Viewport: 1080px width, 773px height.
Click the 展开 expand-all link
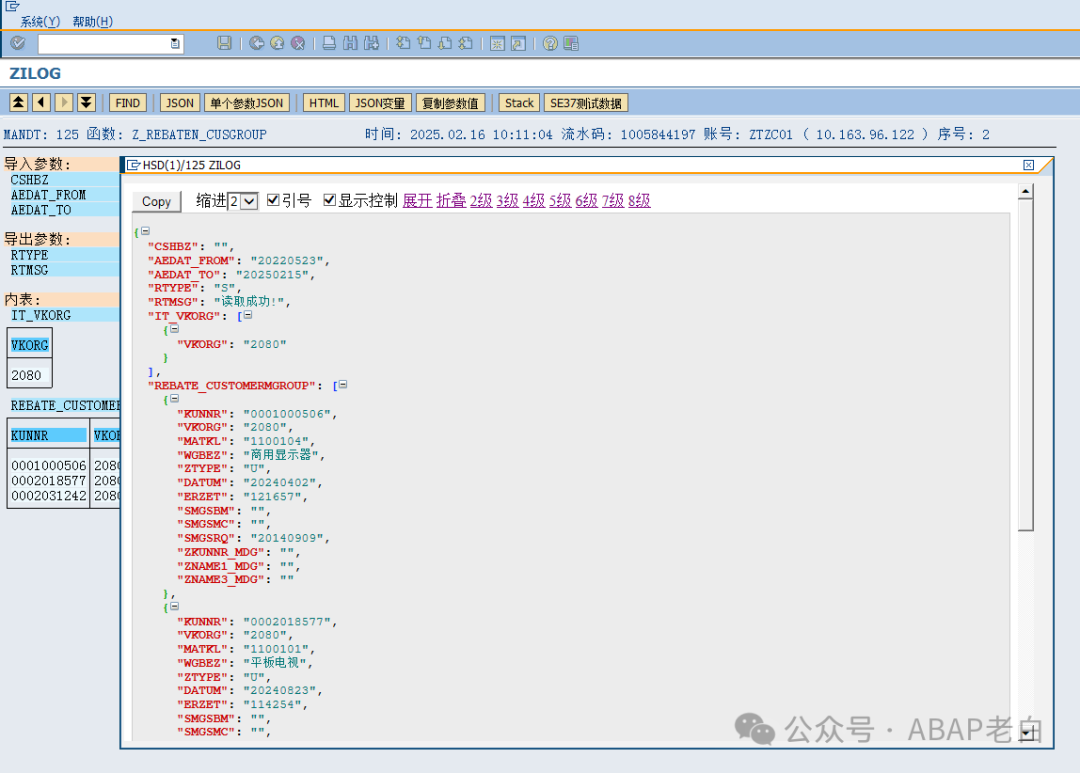click(x=417, y=200)
